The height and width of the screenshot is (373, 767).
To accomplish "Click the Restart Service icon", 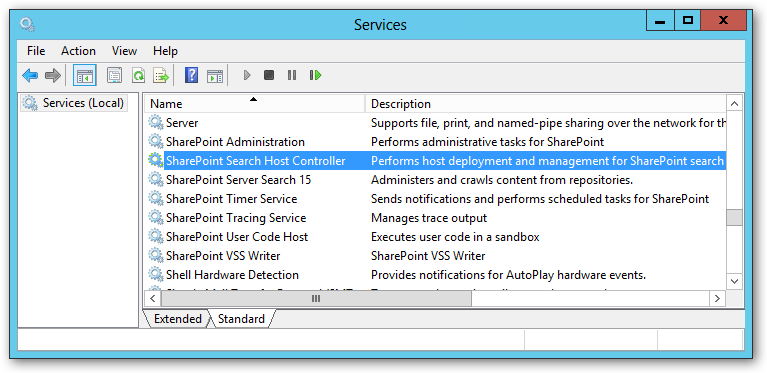I will tap(316, 75).
